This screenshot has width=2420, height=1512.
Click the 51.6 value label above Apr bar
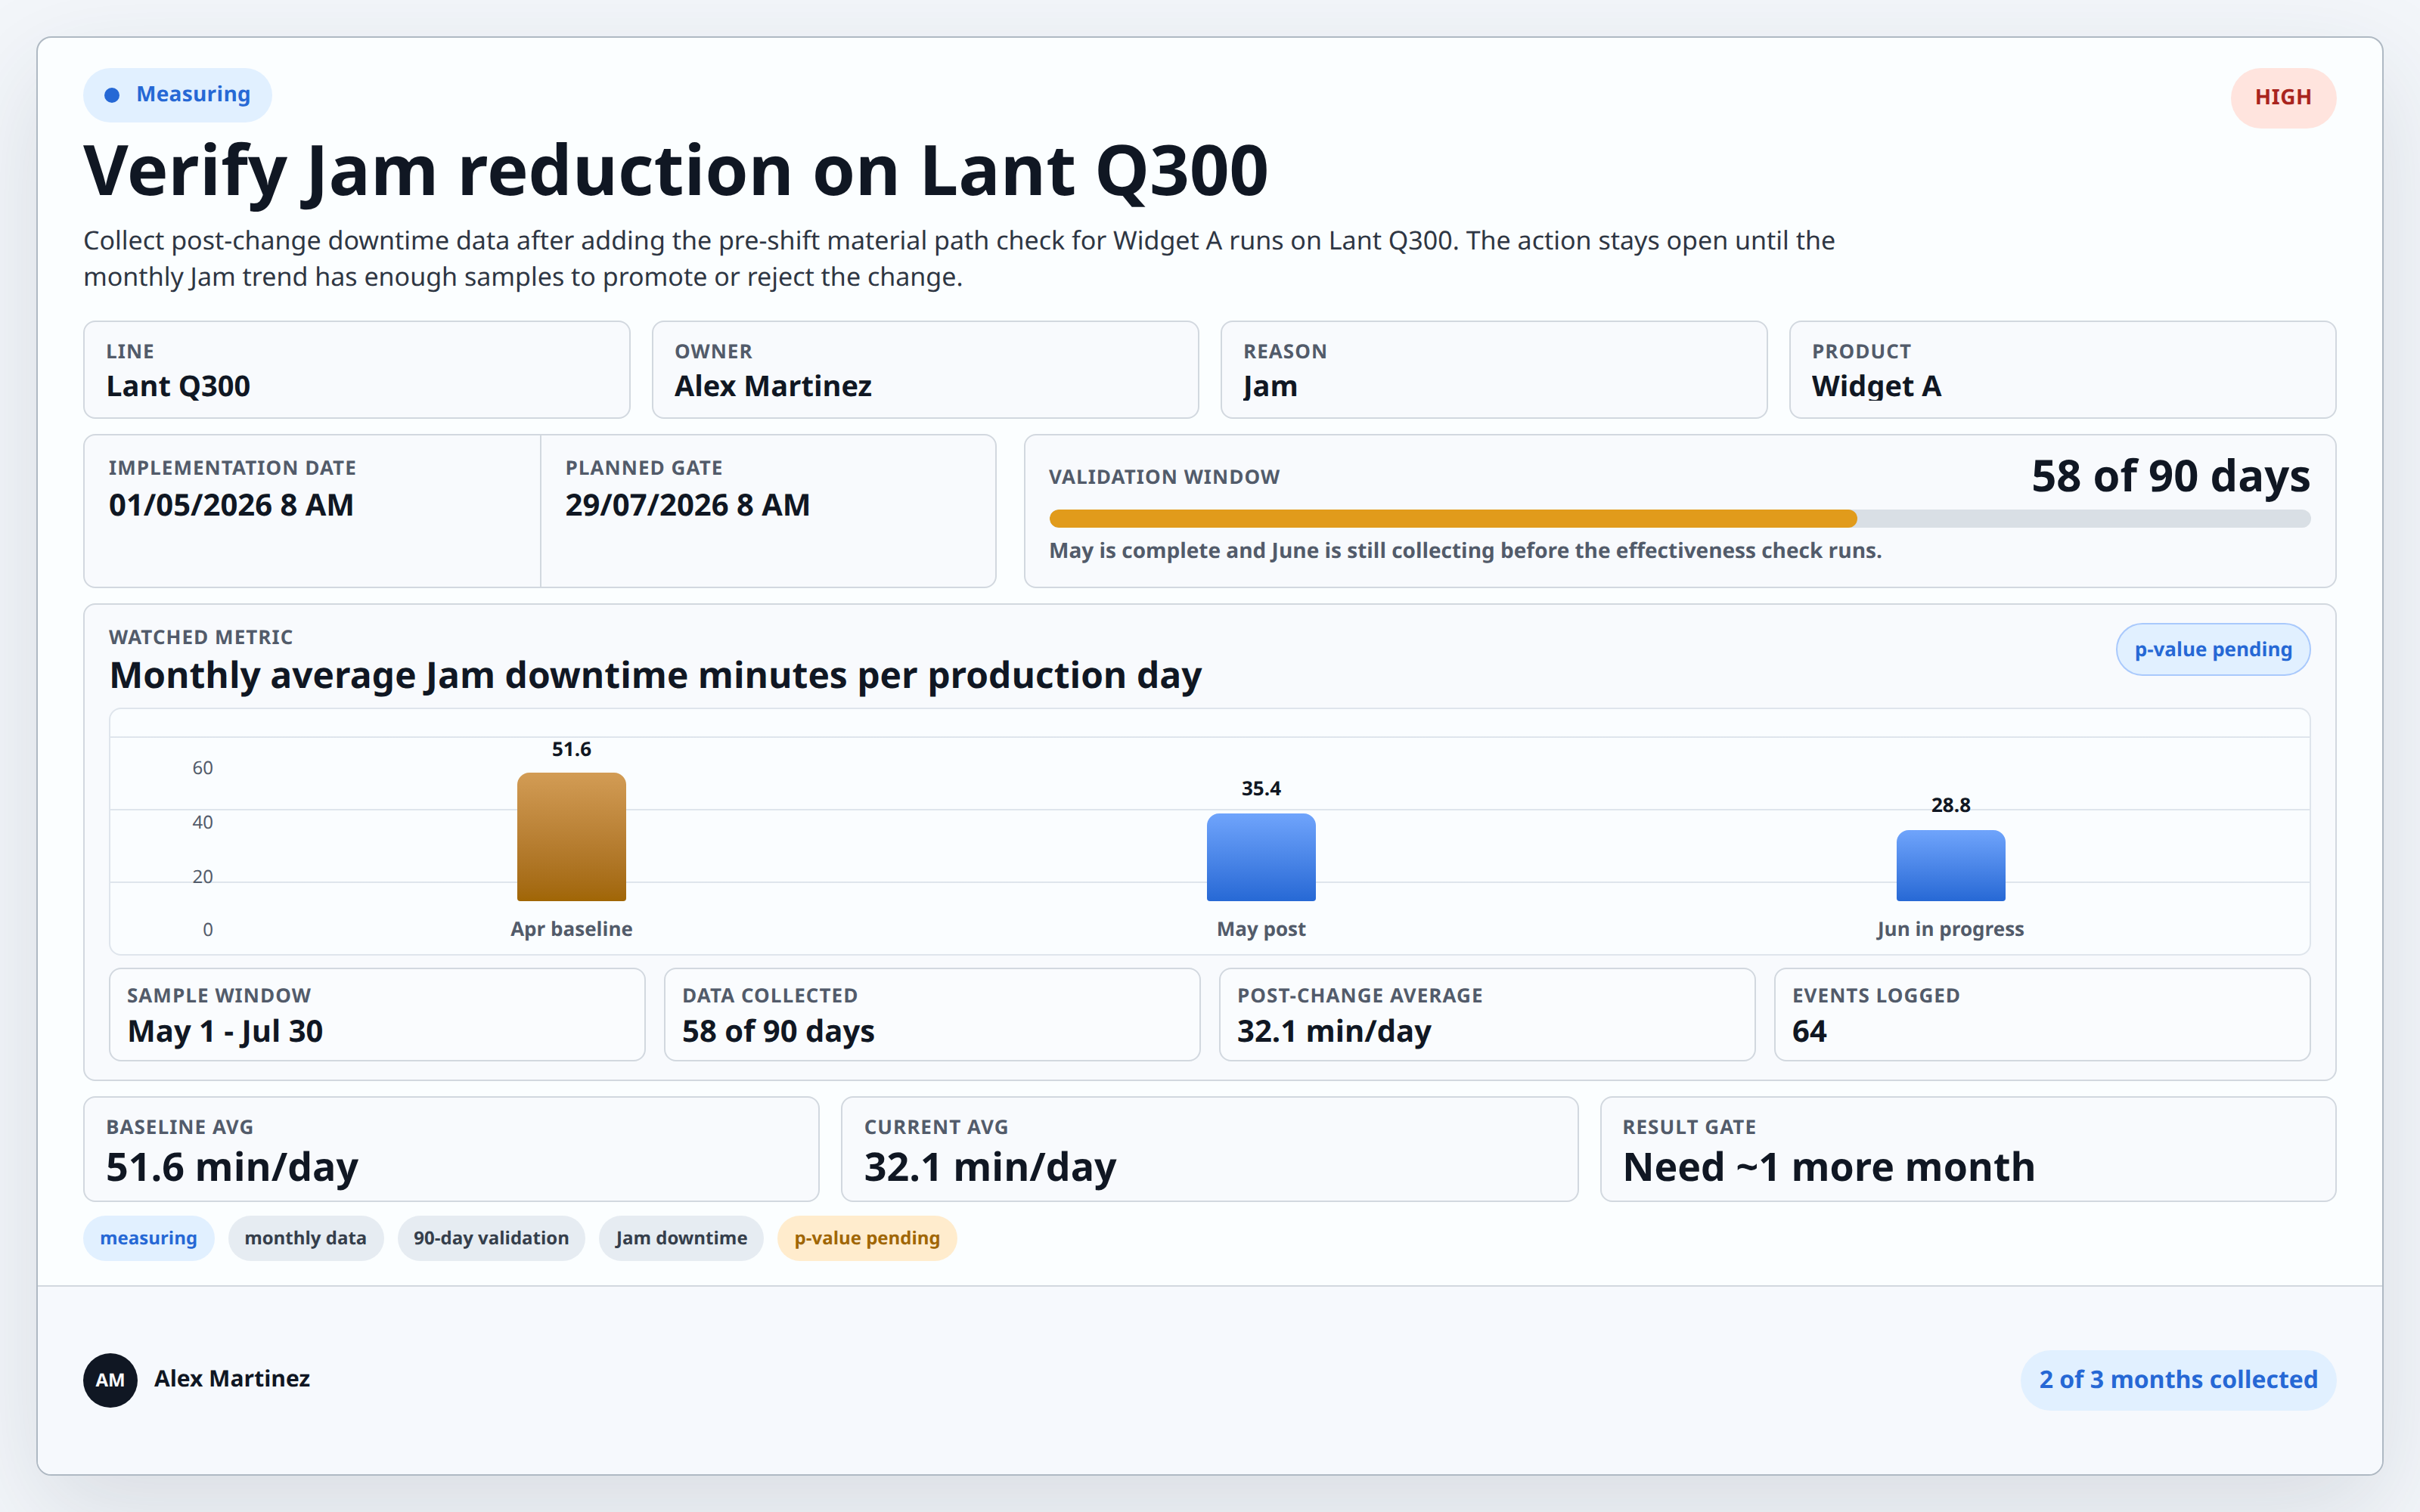pyautogui.click(x=571, y=749)
